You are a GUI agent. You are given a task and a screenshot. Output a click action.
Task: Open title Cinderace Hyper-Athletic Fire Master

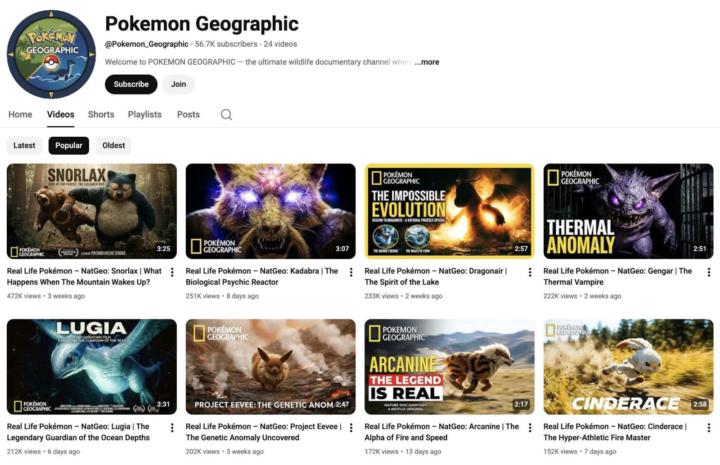pyautogui.click(x=615, y=432)
